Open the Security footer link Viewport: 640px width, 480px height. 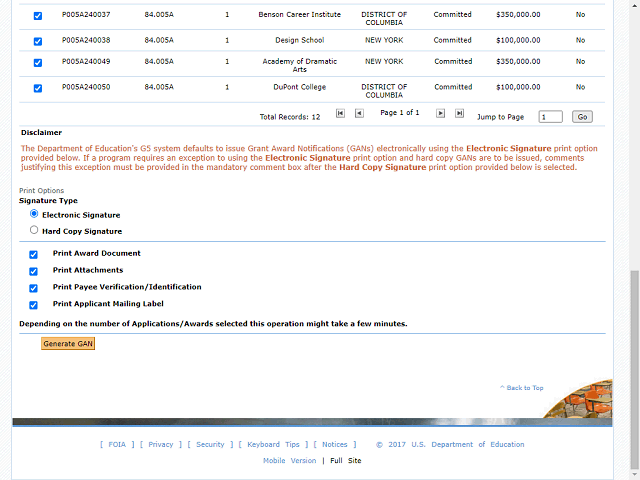point(210,444)
